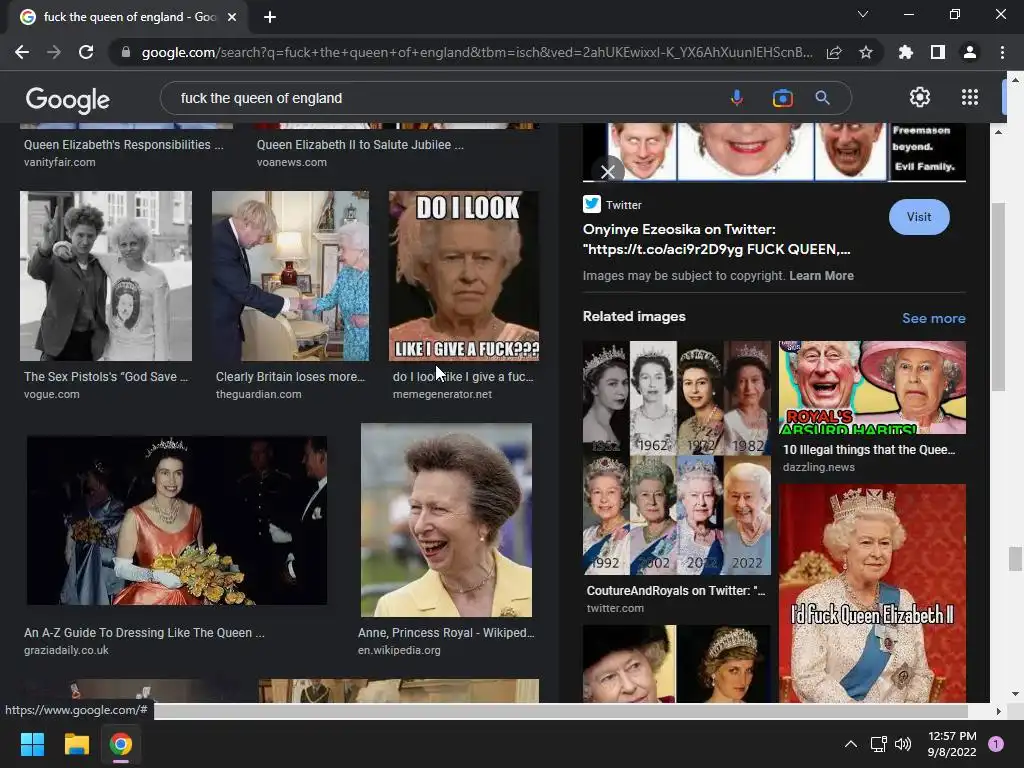Click the volume speaker tray icon
1024x768 pixels.
pos(903,744)
